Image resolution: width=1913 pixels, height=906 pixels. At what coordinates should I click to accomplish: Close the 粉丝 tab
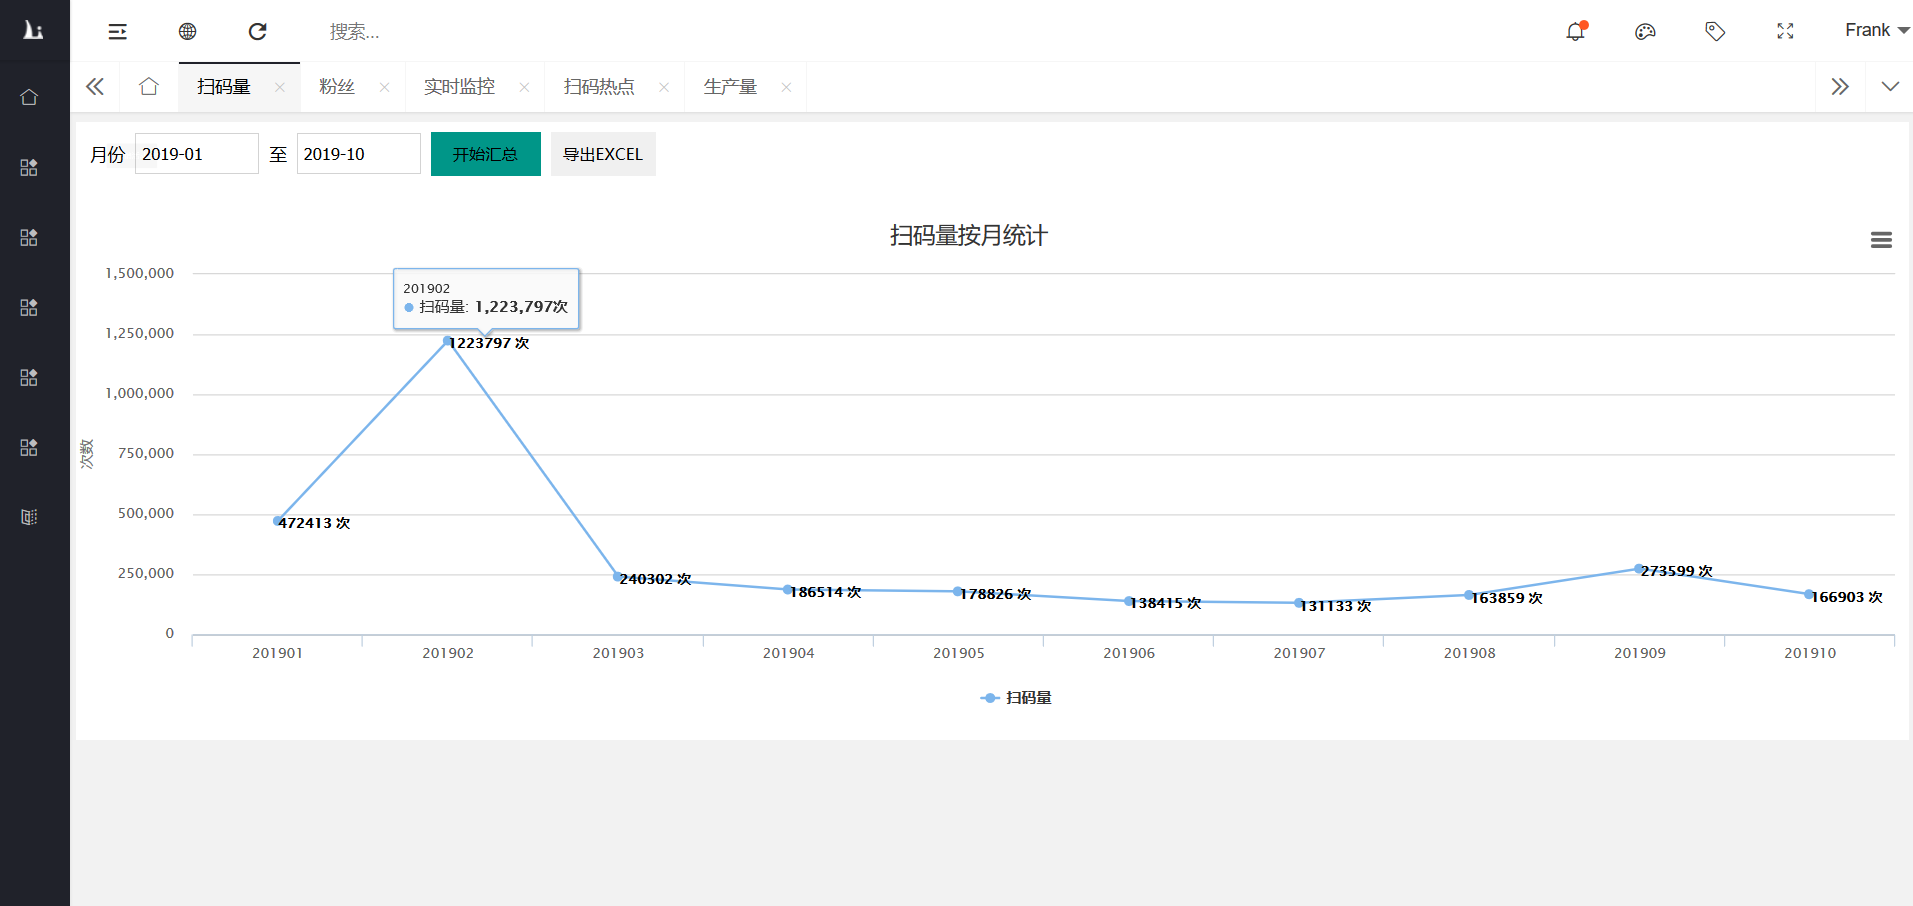(384, 88)
